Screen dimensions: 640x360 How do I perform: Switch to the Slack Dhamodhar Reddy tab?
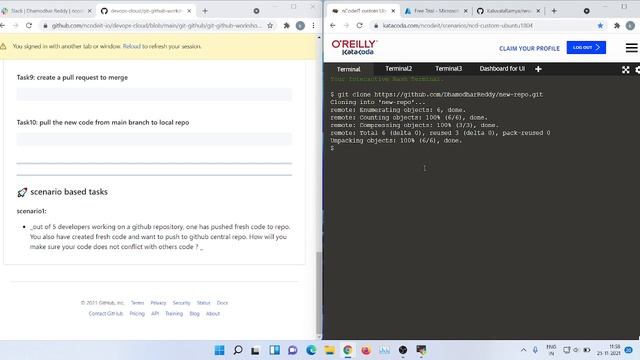point(46,11)
